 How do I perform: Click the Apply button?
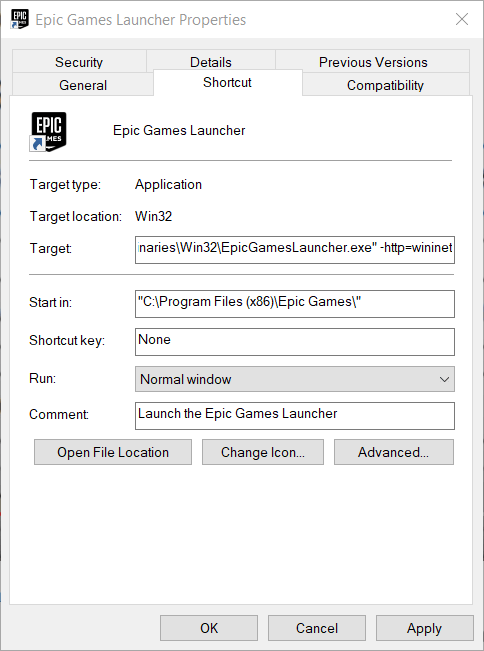pyautogui.click(x=425, y=628)
